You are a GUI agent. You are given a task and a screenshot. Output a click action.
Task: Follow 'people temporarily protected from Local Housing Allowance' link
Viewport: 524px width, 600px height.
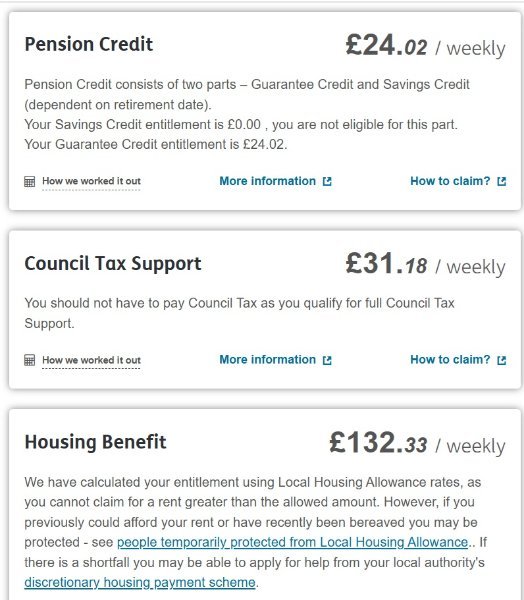[x=292, y=542]
